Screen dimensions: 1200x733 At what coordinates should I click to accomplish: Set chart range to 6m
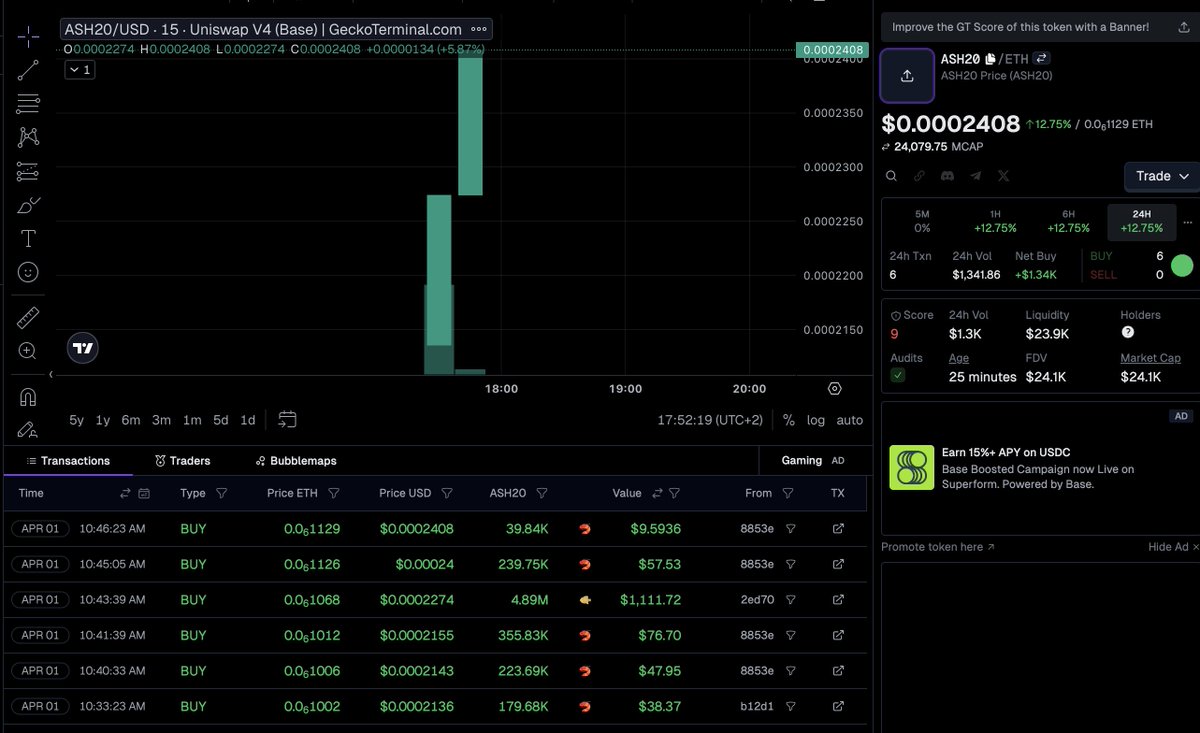[131, 420]
